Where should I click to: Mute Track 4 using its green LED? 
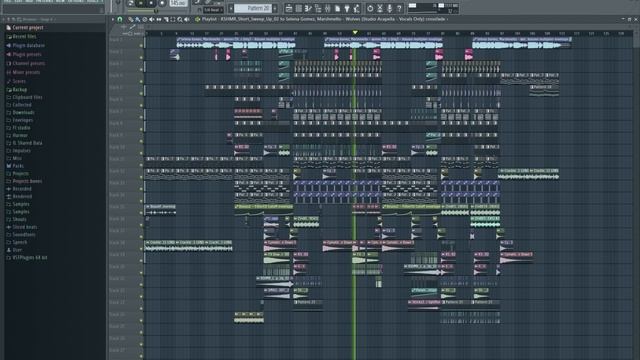pos(141,81)
